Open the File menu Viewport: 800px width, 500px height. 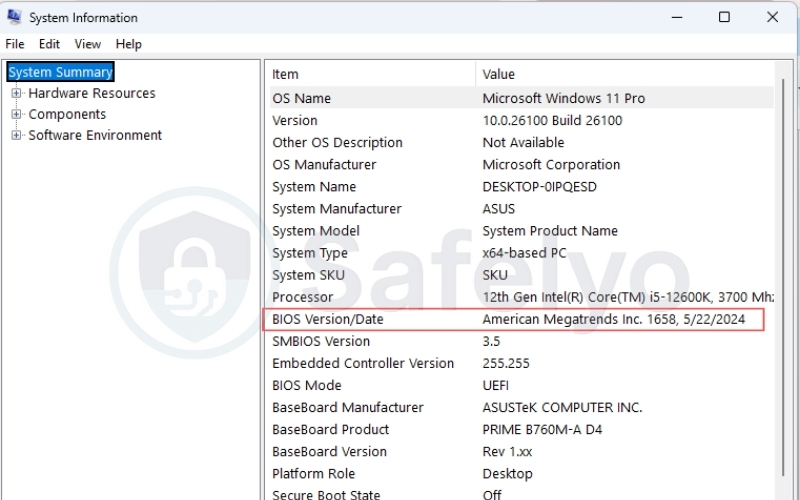coord(15,44)
